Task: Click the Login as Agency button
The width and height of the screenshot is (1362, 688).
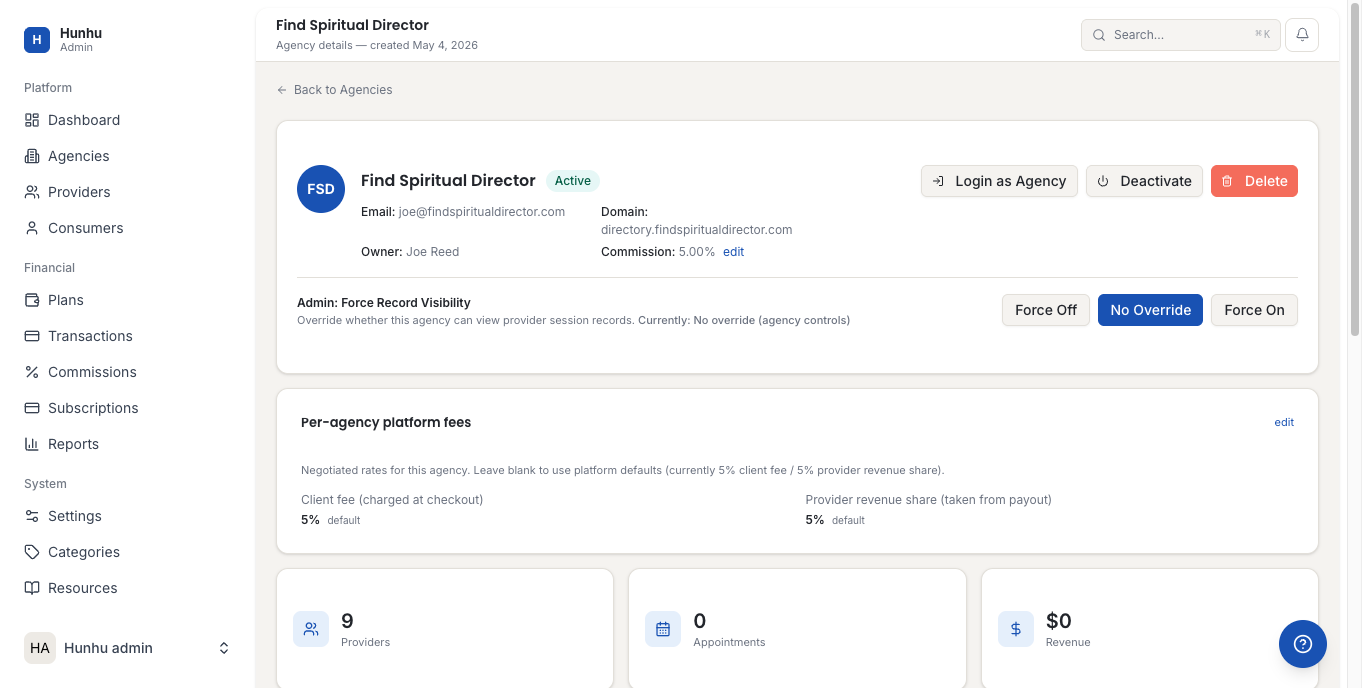Action: tap(999, 181)
